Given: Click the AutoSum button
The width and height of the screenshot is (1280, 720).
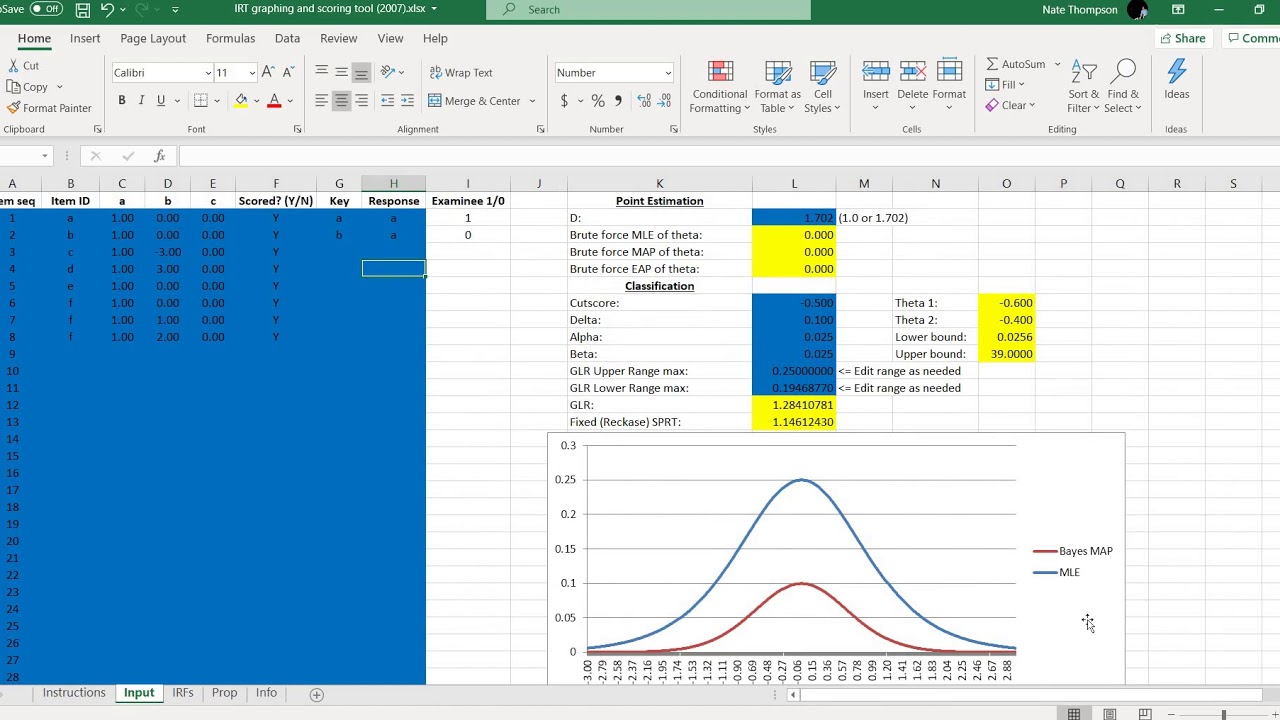Looking at the screenshot, I should click(x=1015, y=64).
